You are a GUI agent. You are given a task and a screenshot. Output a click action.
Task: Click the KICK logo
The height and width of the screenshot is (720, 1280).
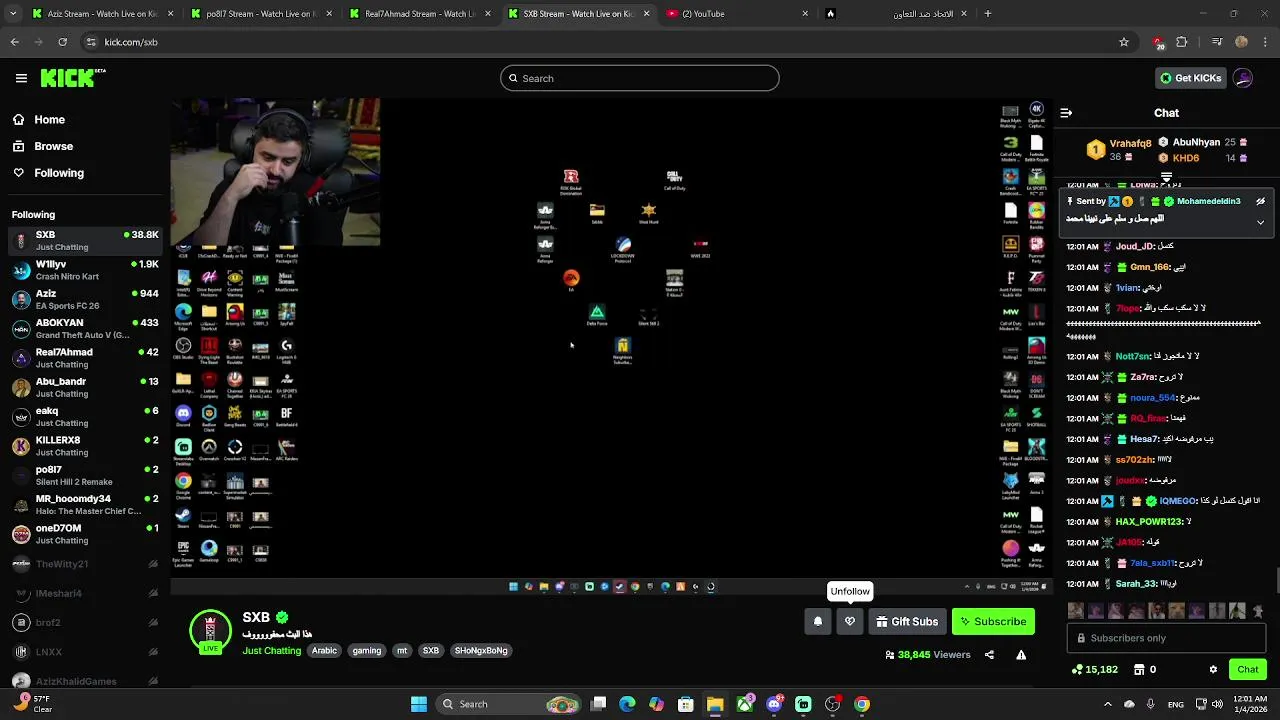72,78
